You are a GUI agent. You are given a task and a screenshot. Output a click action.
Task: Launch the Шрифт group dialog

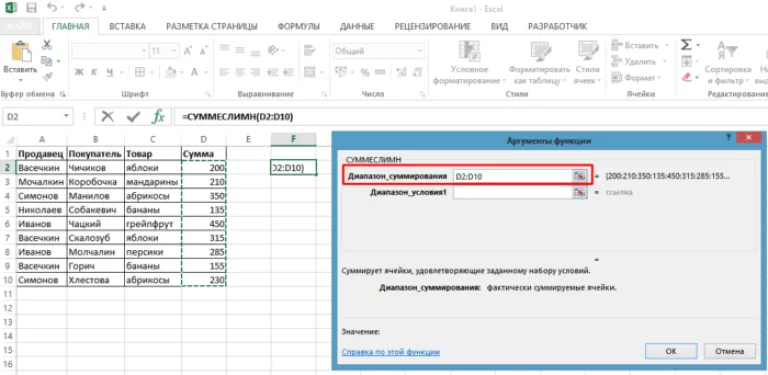208,94
